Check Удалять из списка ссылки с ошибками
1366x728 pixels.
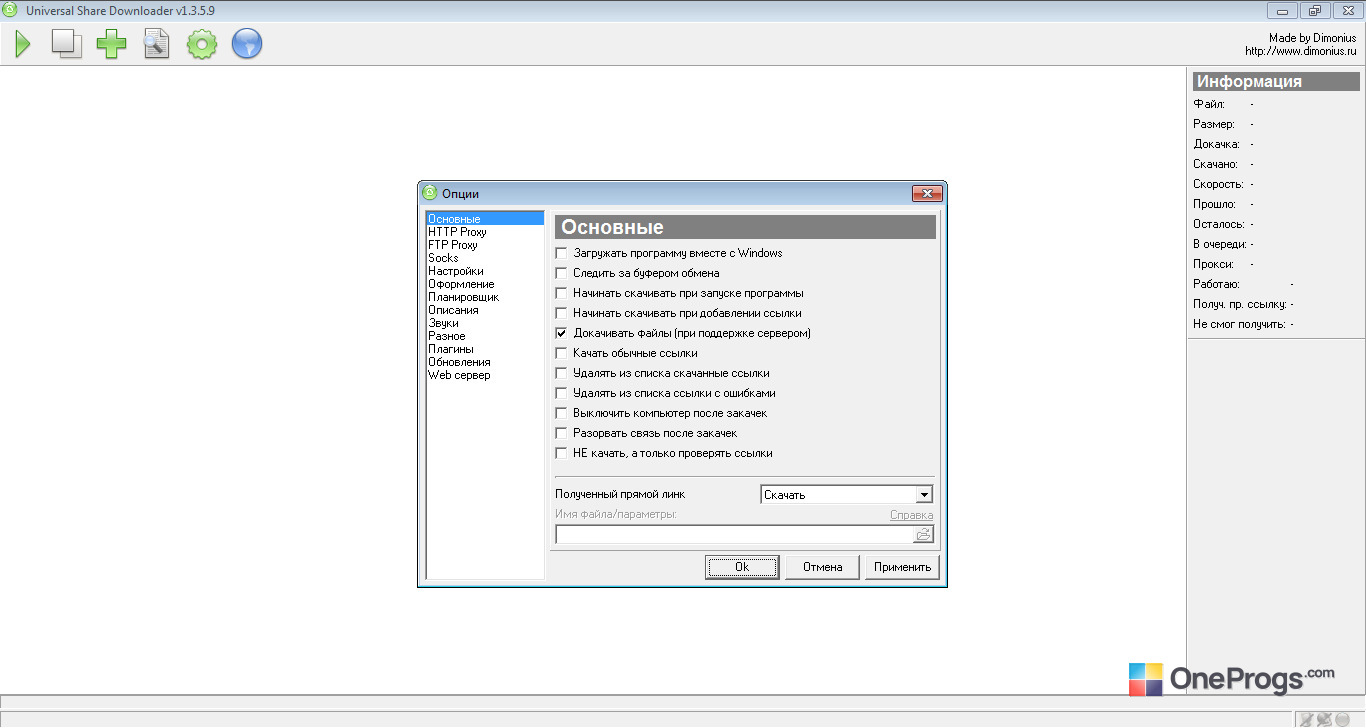(561, 393)
